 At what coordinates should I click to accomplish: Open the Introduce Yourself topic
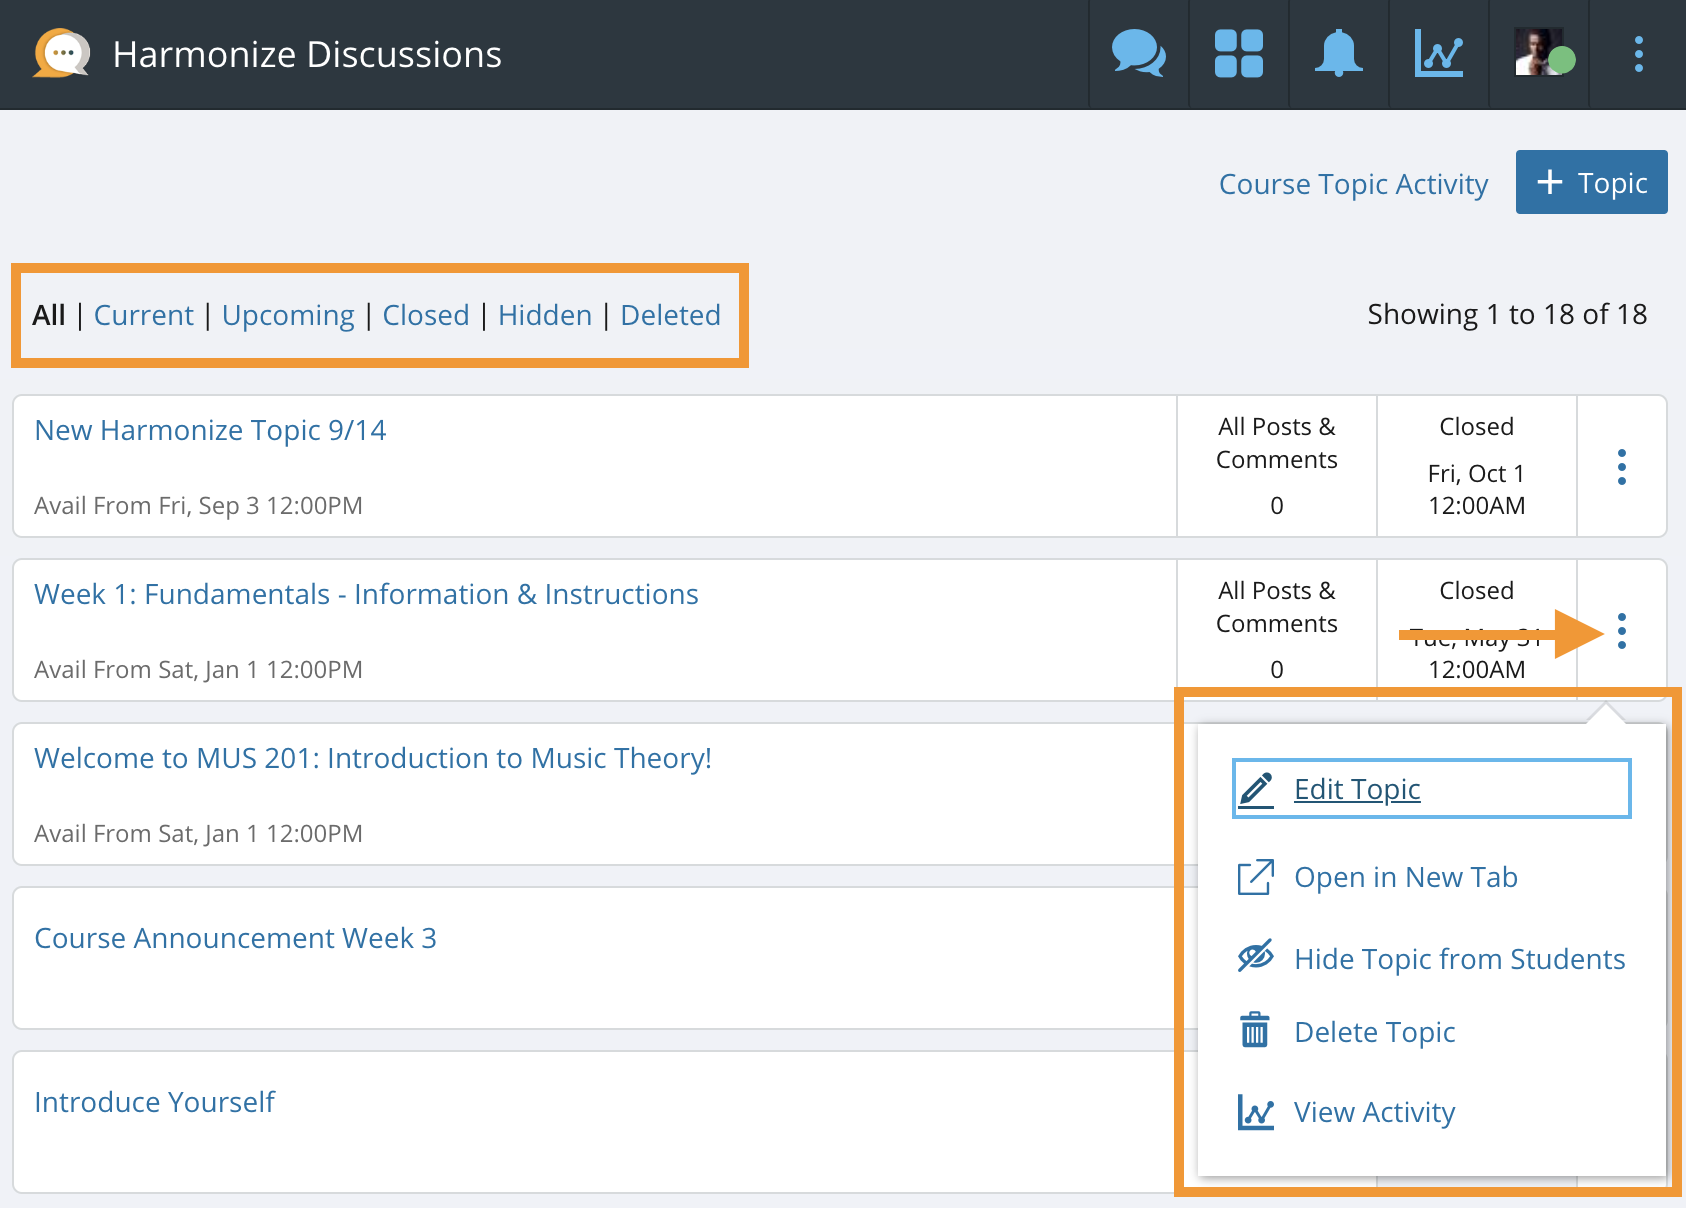(154, 1102)
